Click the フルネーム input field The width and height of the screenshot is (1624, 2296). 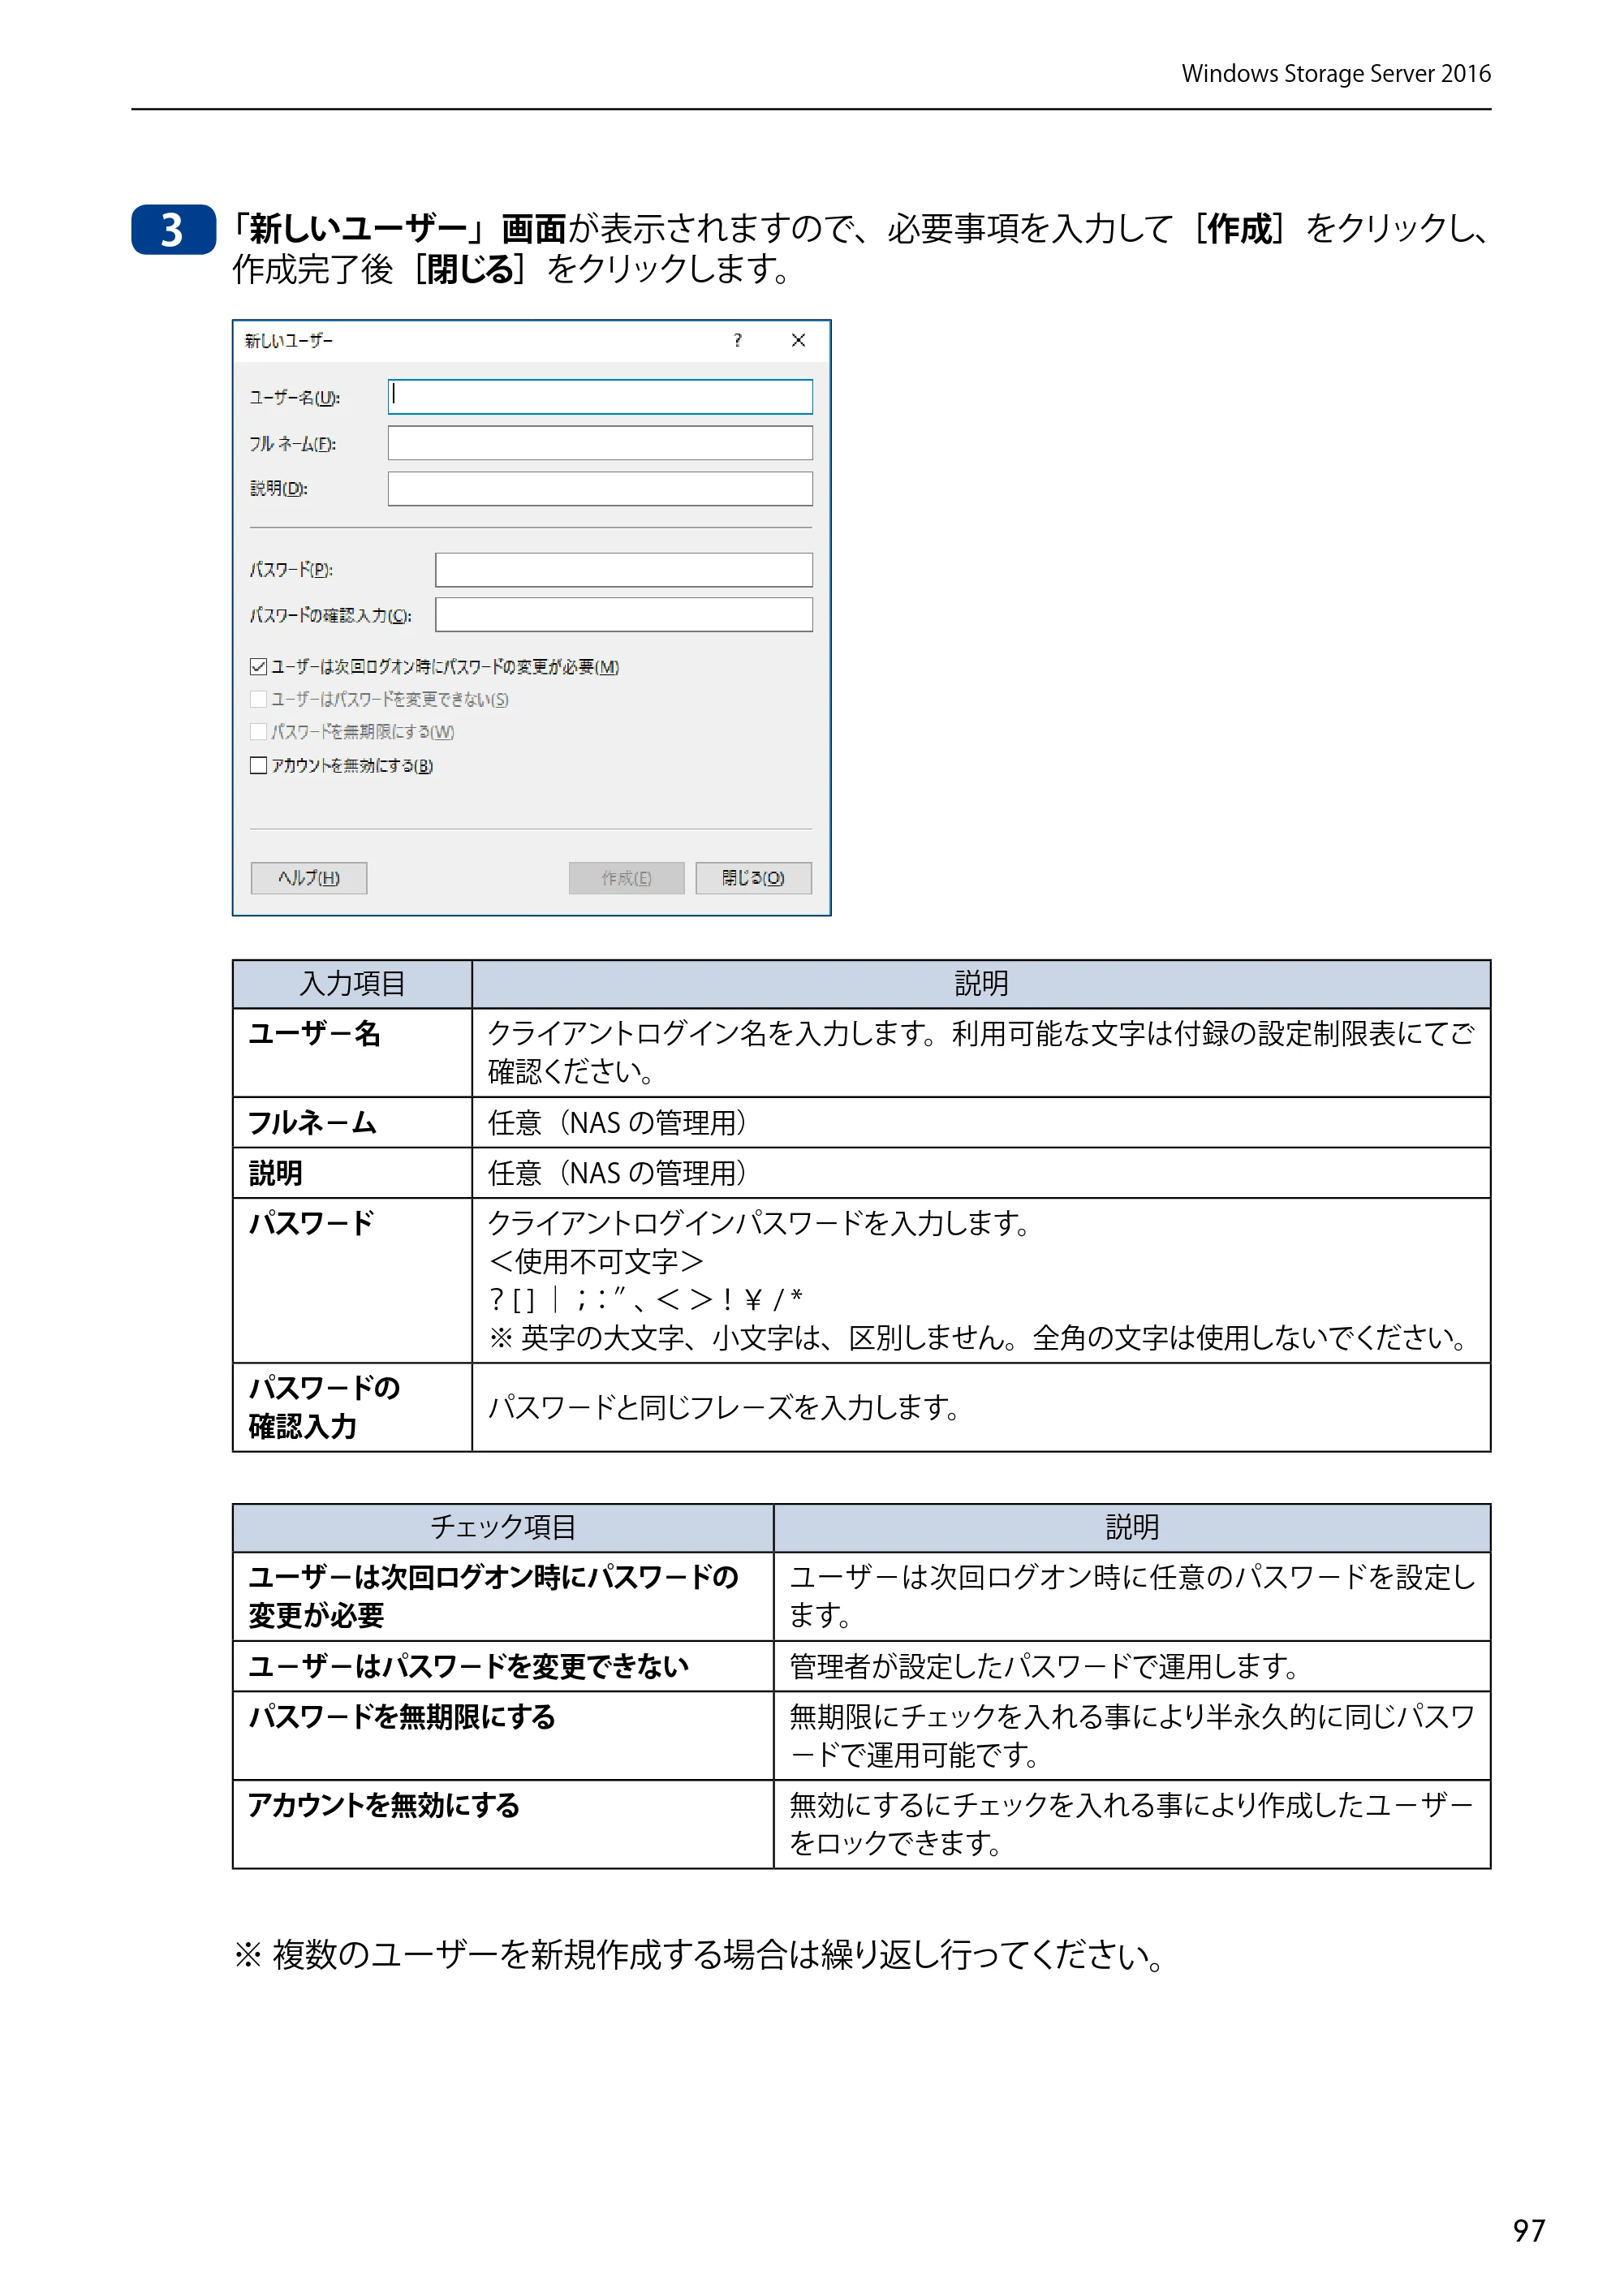tap(600, 443)
